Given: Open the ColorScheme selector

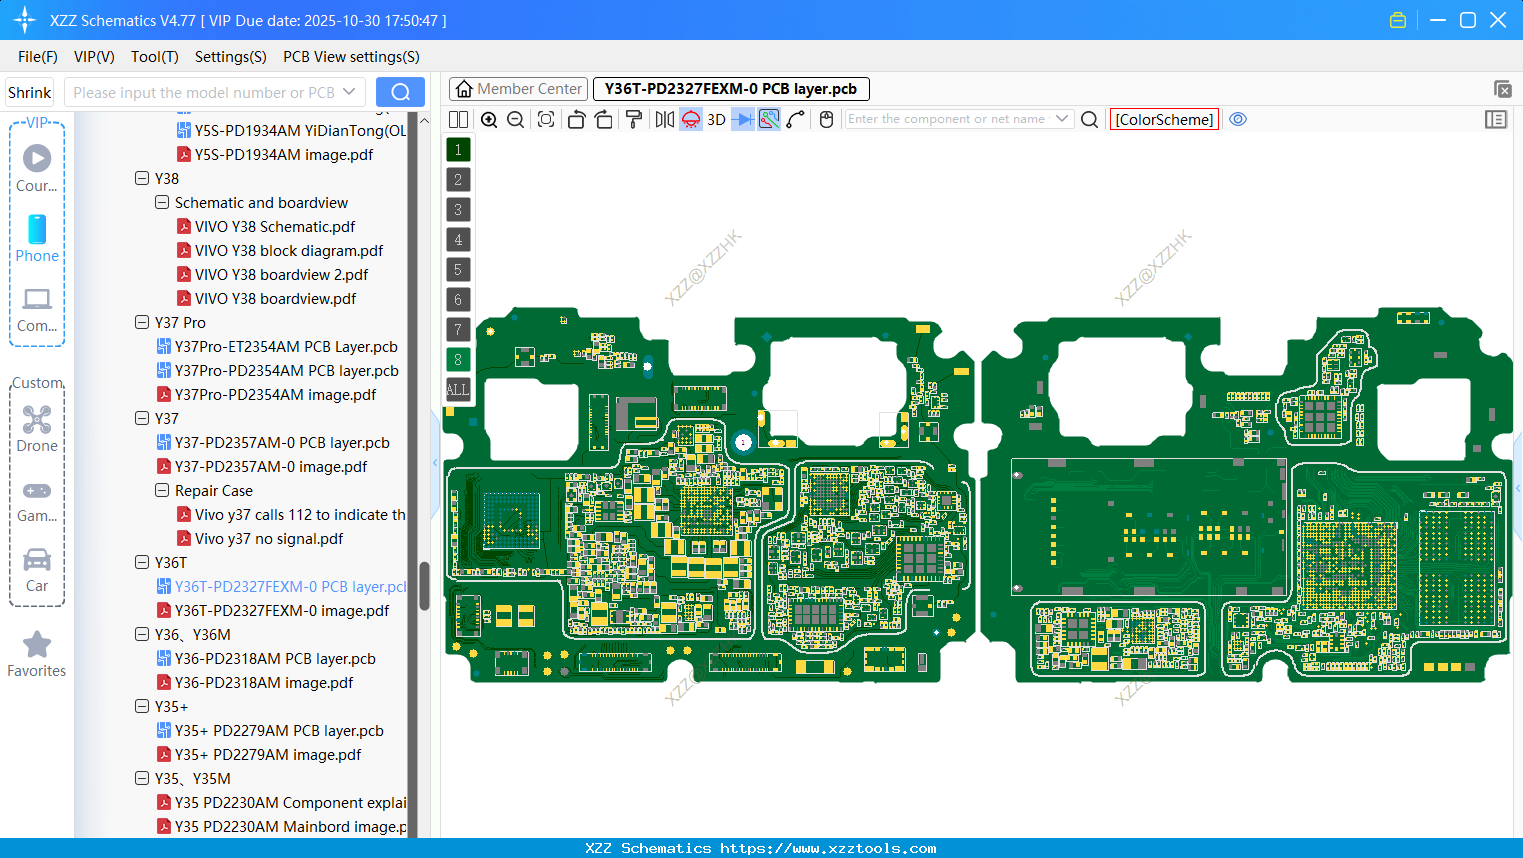Looking at the screenshot, I should pos(1163,119).
